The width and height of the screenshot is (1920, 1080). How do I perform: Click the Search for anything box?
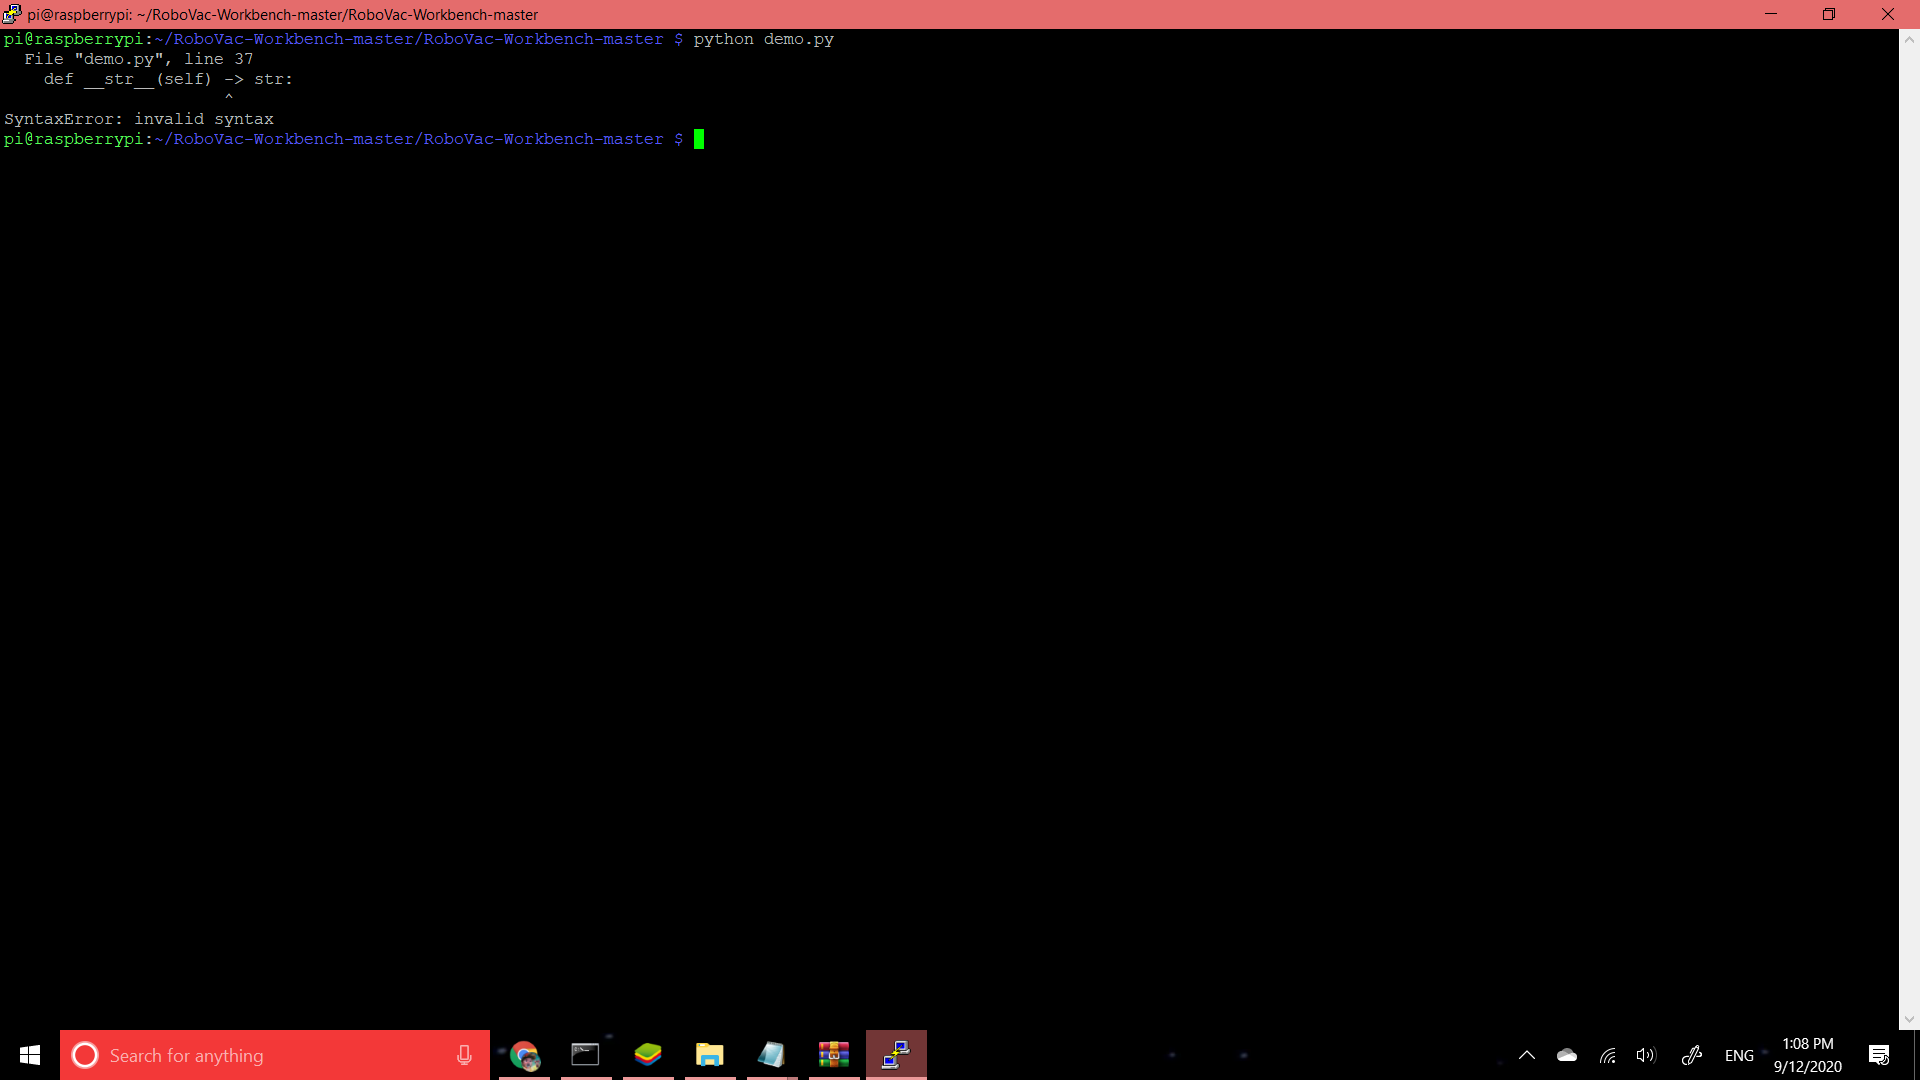(250, 1055)
